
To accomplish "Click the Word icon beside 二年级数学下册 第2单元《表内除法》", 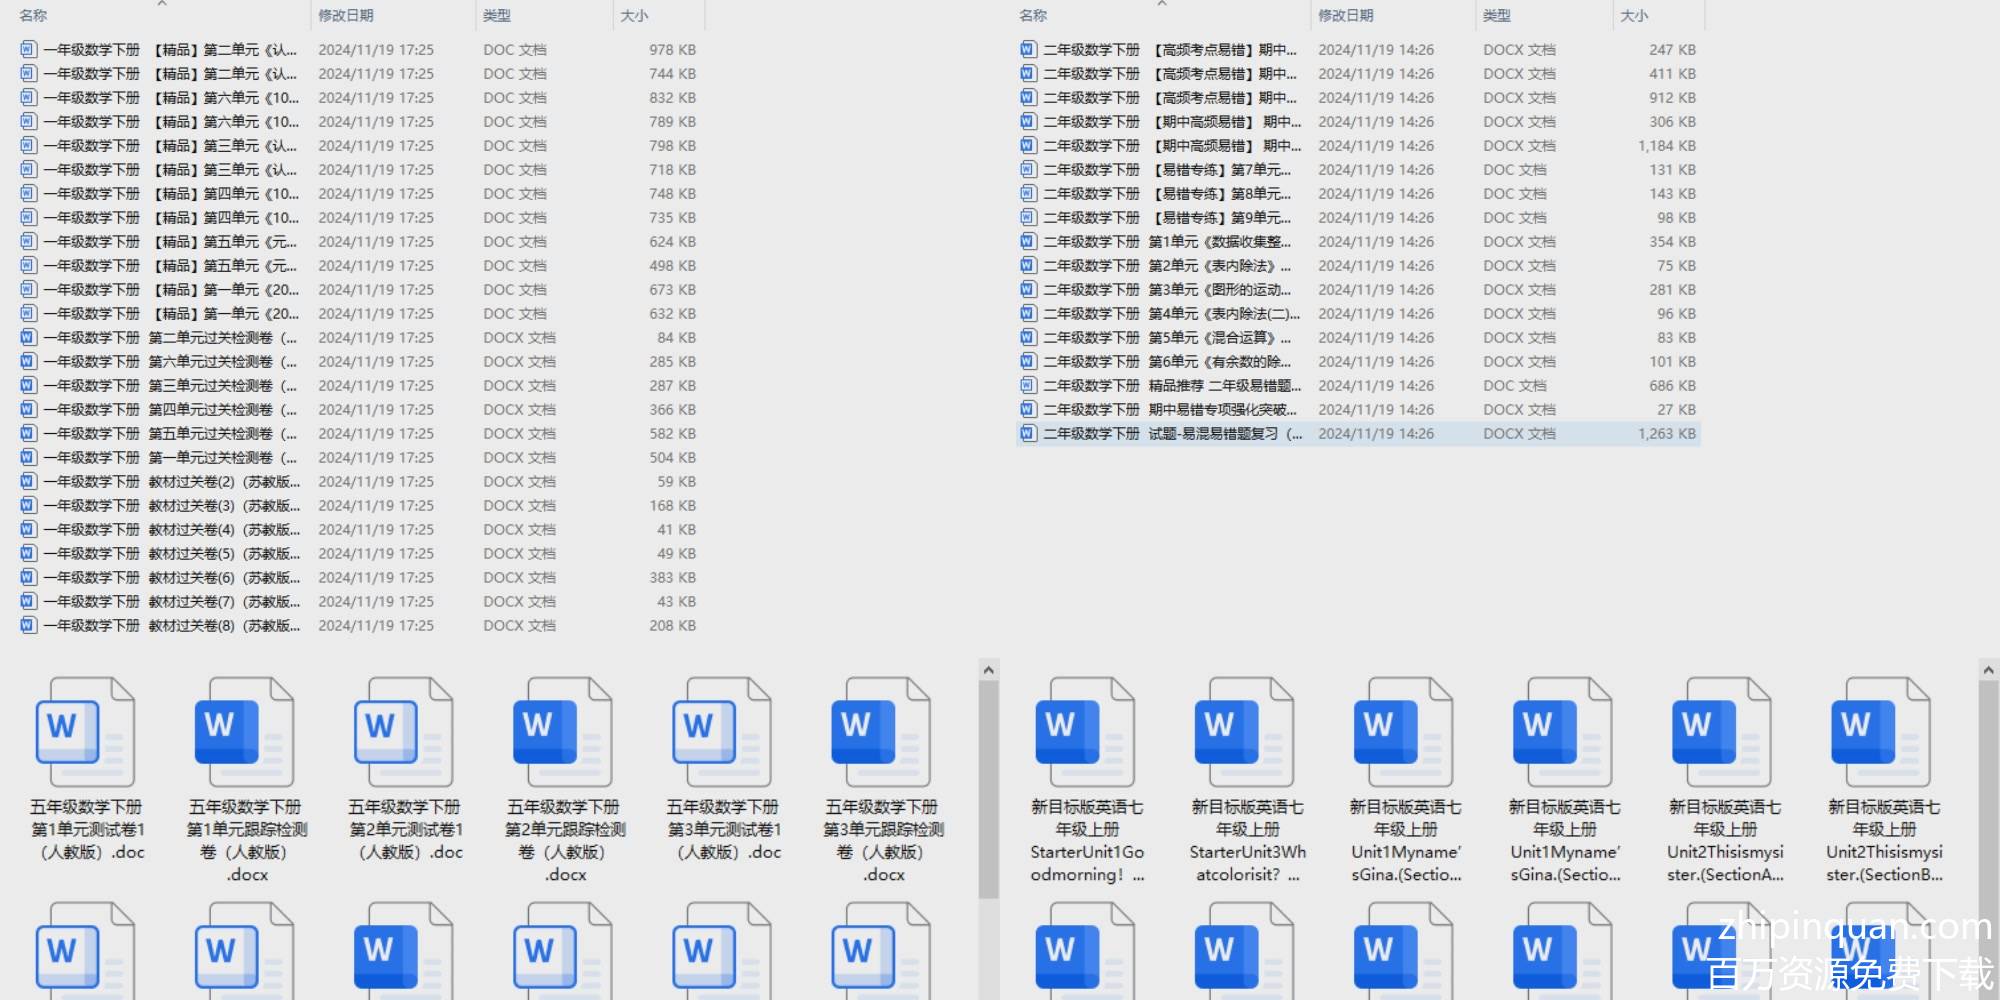I will 1028,266.
